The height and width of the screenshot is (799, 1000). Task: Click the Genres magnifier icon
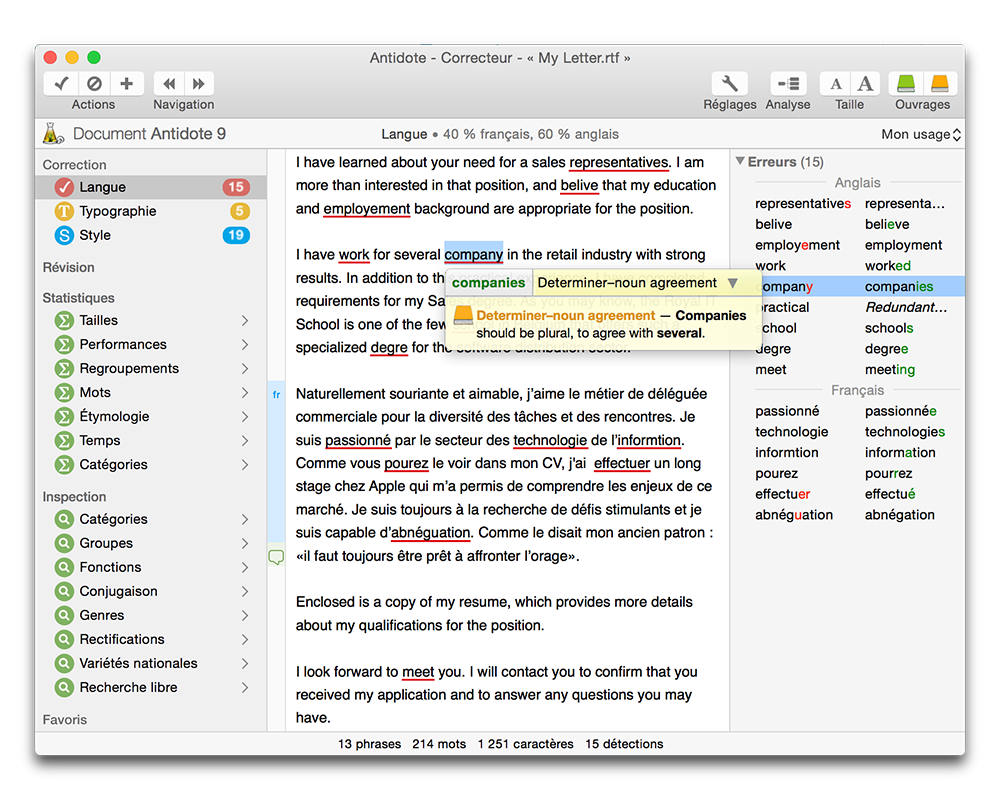point(64,615)
